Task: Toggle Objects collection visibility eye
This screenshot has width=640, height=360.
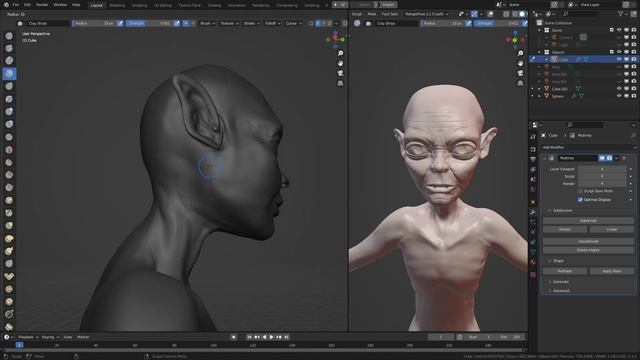Action: click(x=619, y=52)
